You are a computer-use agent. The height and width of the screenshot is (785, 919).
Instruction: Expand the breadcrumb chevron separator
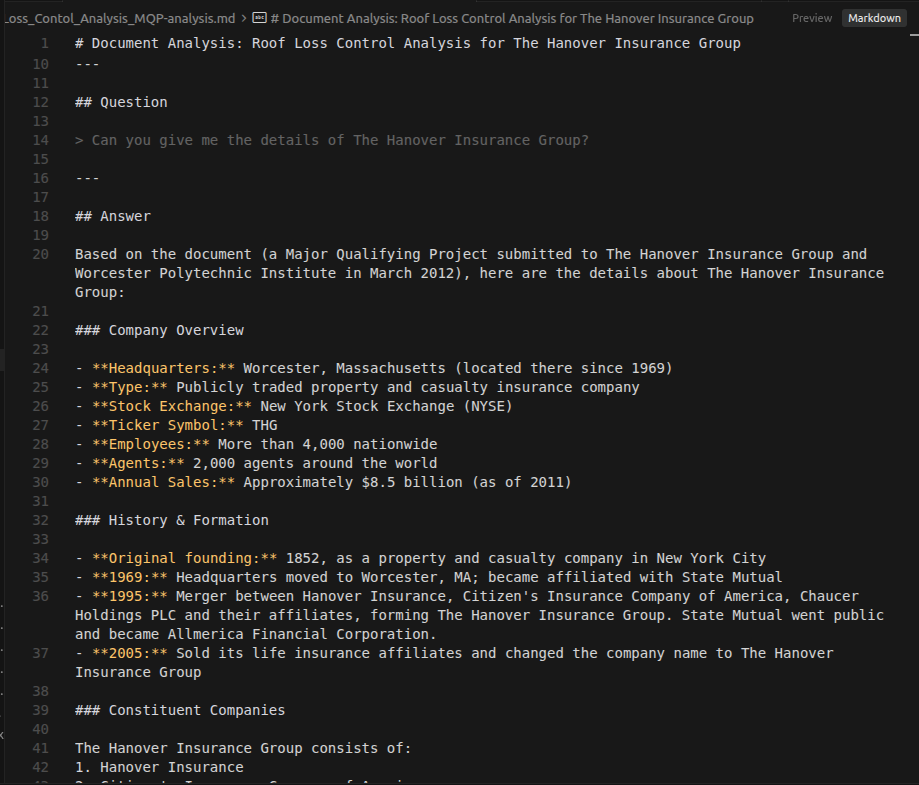pos(244,18)
